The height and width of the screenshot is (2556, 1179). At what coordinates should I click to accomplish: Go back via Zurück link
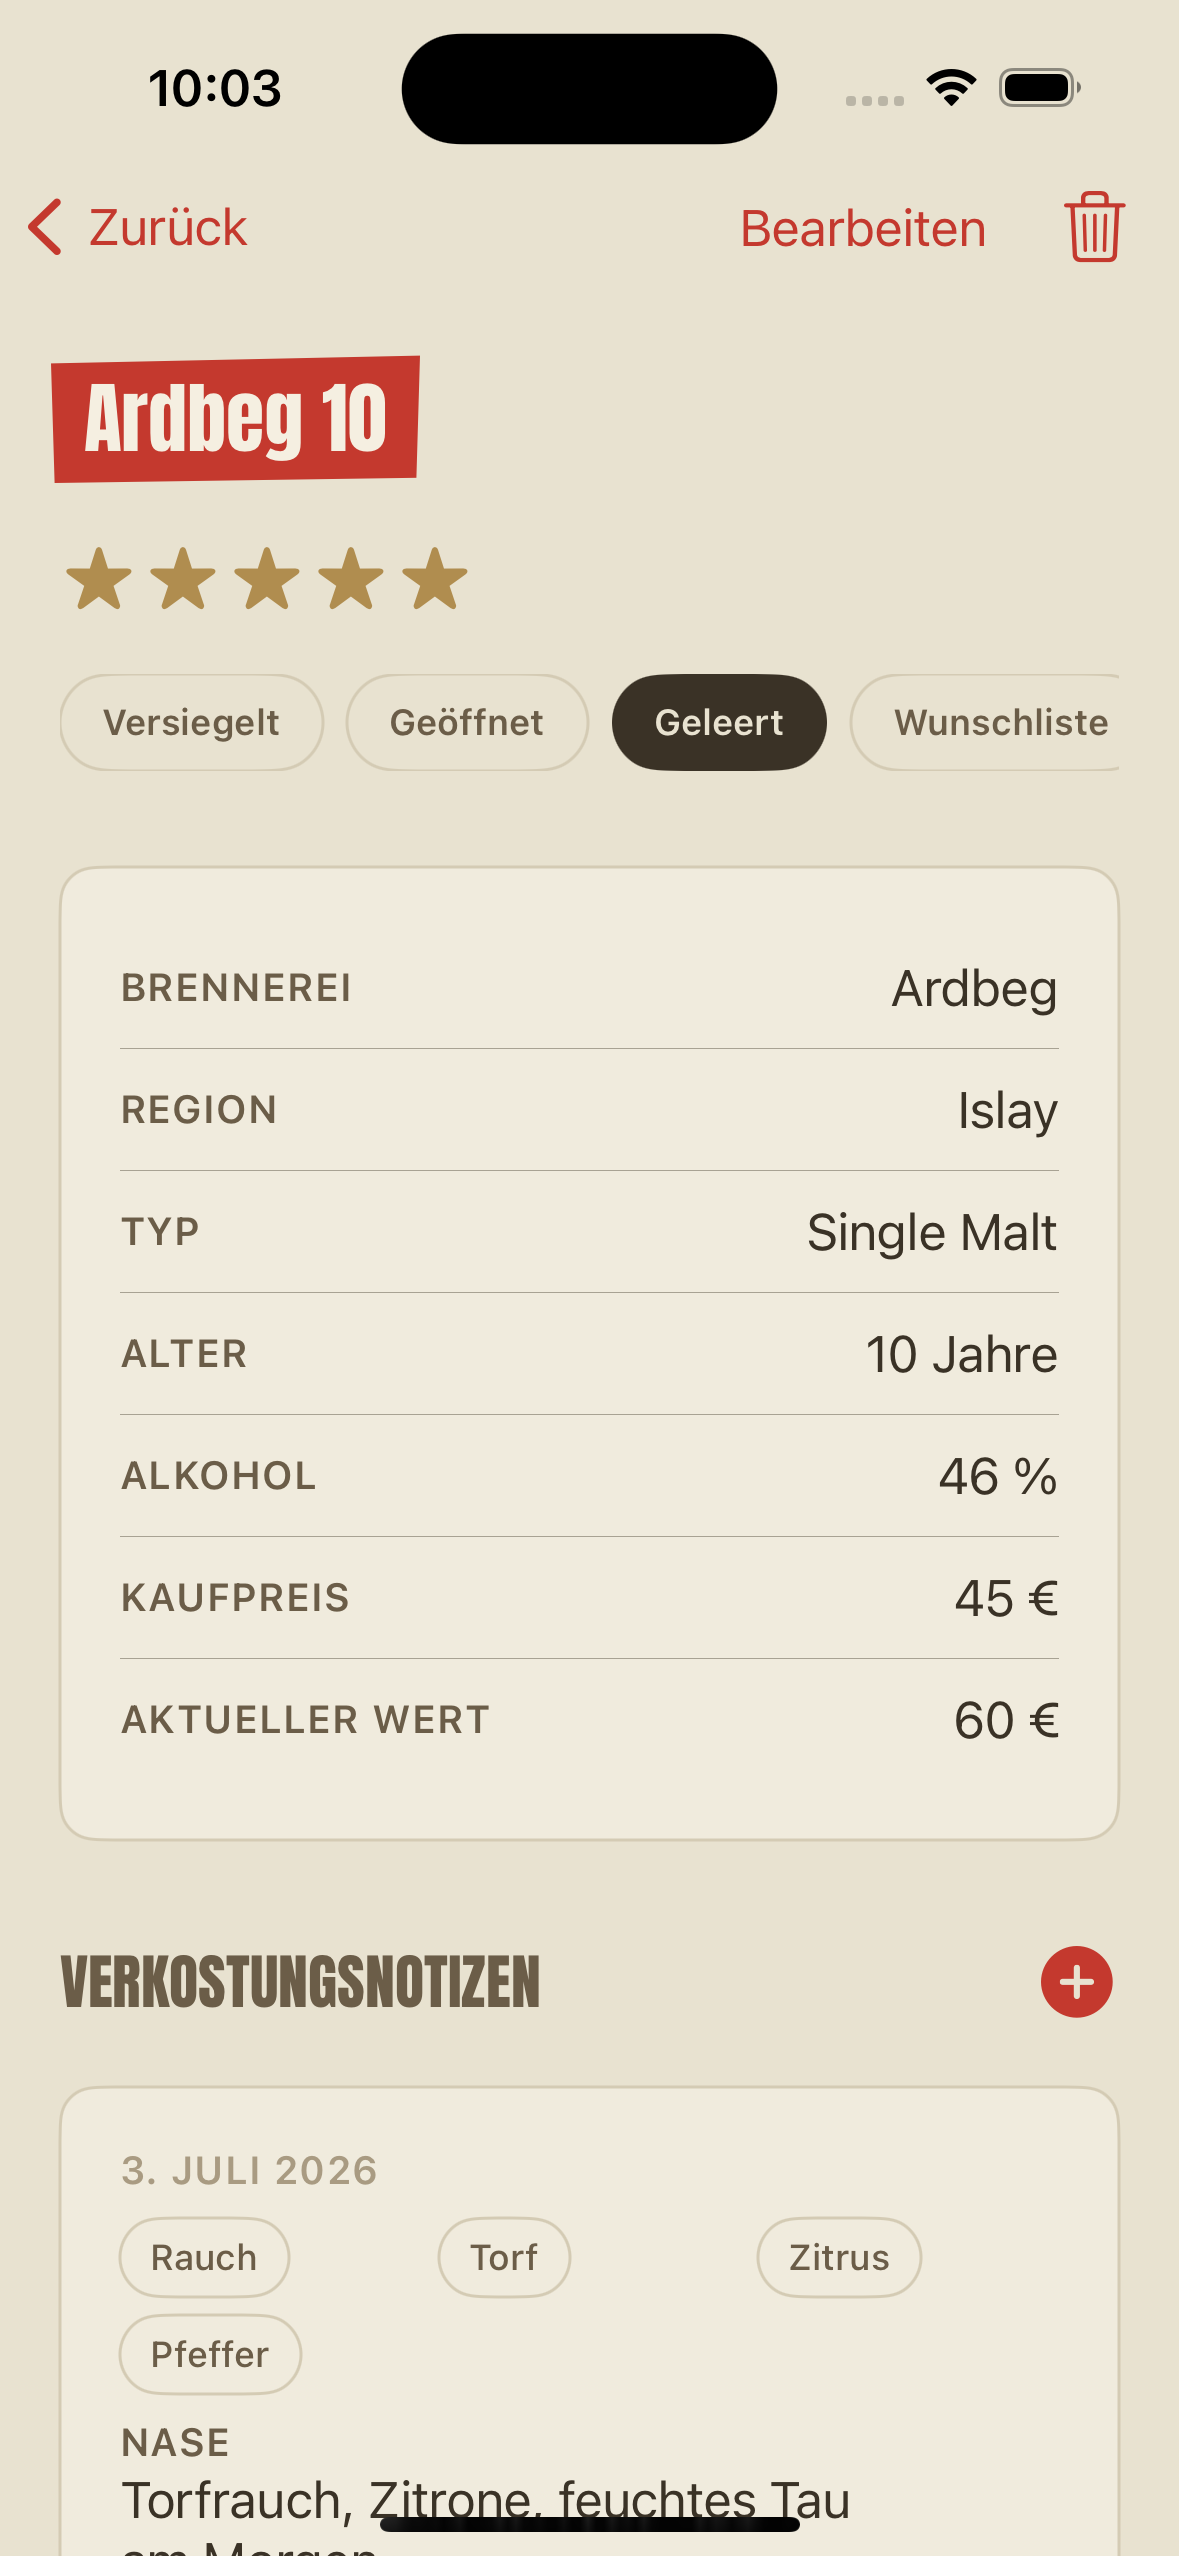coord(168,227)
